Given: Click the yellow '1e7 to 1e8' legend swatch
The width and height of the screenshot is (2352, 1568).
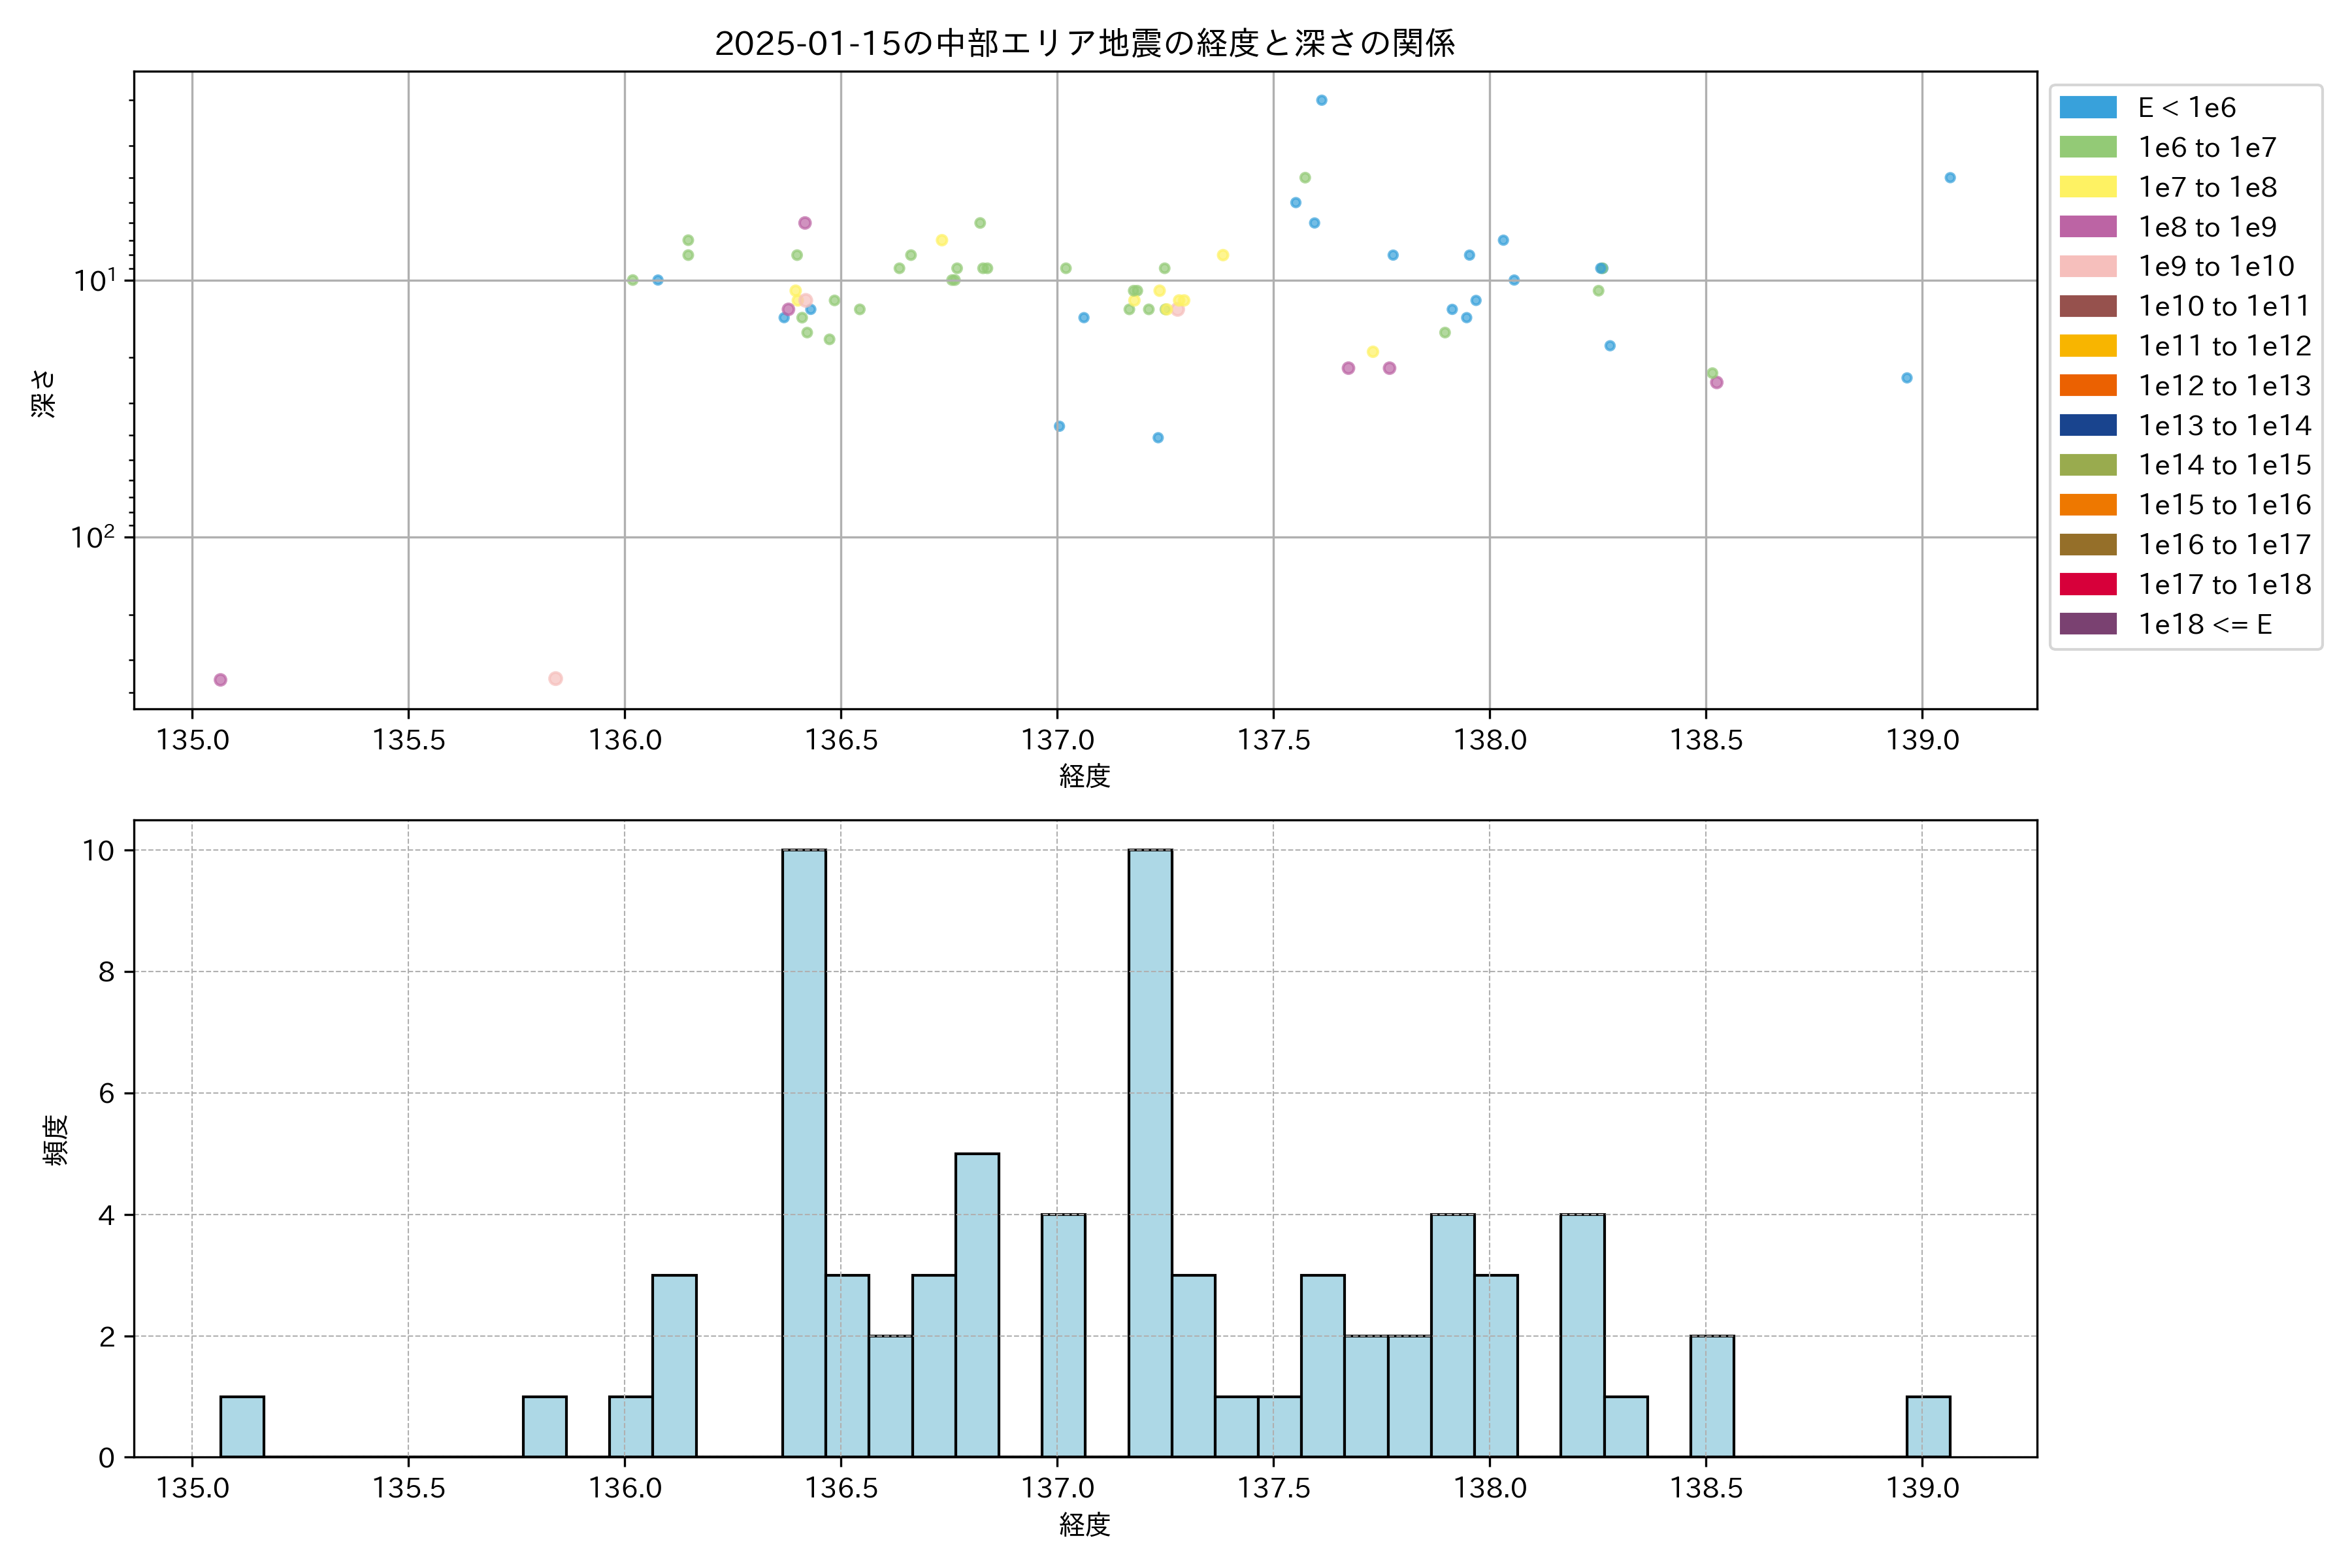Looking at the screenshot, I should click(x=2087, y=187).
